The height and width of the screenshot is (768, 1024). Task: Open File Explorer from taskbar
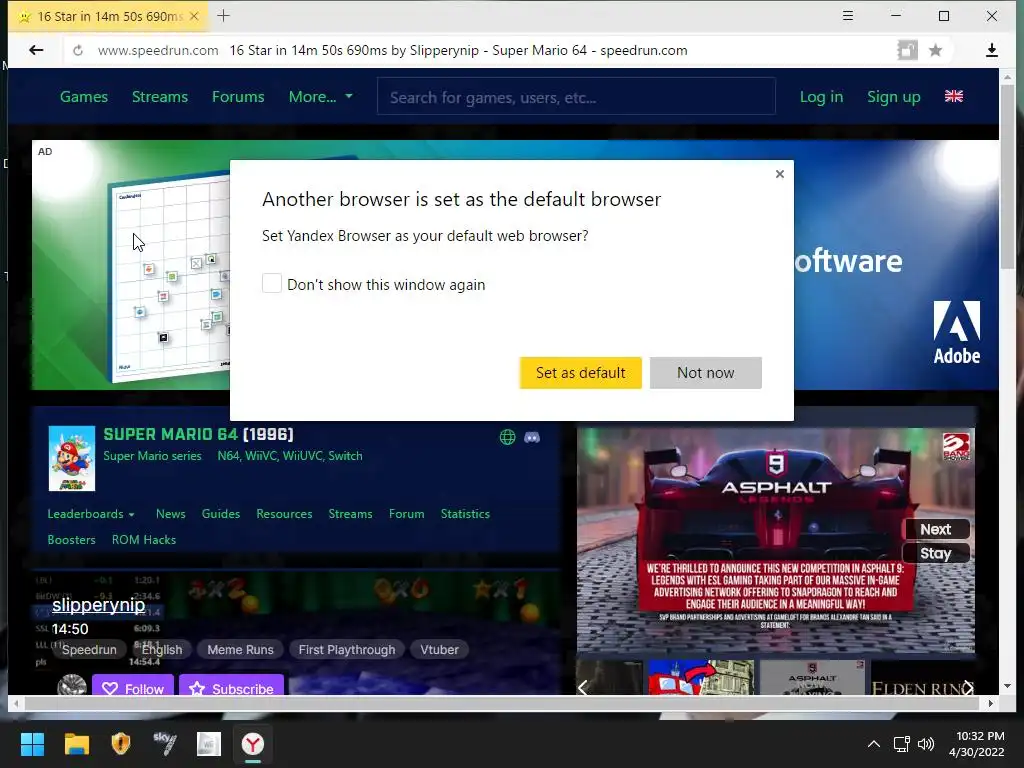point(76,744)
